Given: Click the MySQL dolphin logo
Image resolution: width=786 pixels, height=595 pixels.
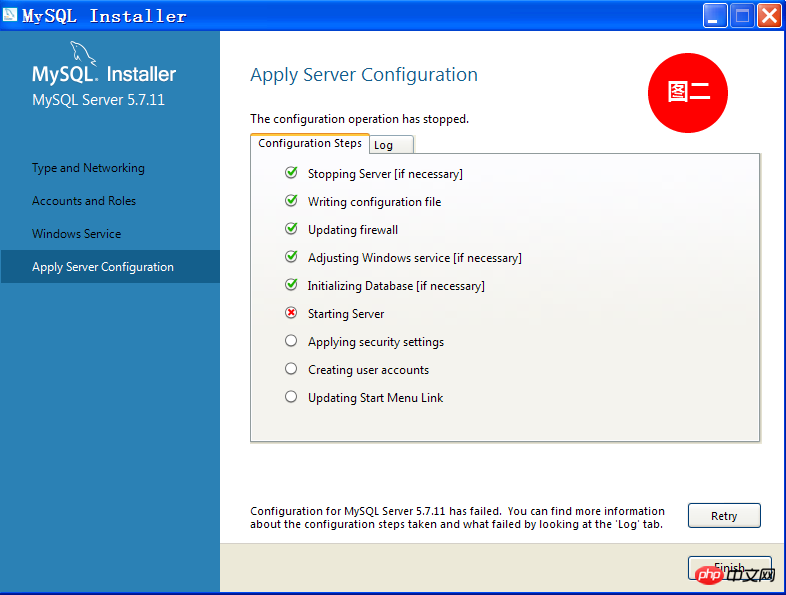Looking at the screenshot, I should pos(83,52).
